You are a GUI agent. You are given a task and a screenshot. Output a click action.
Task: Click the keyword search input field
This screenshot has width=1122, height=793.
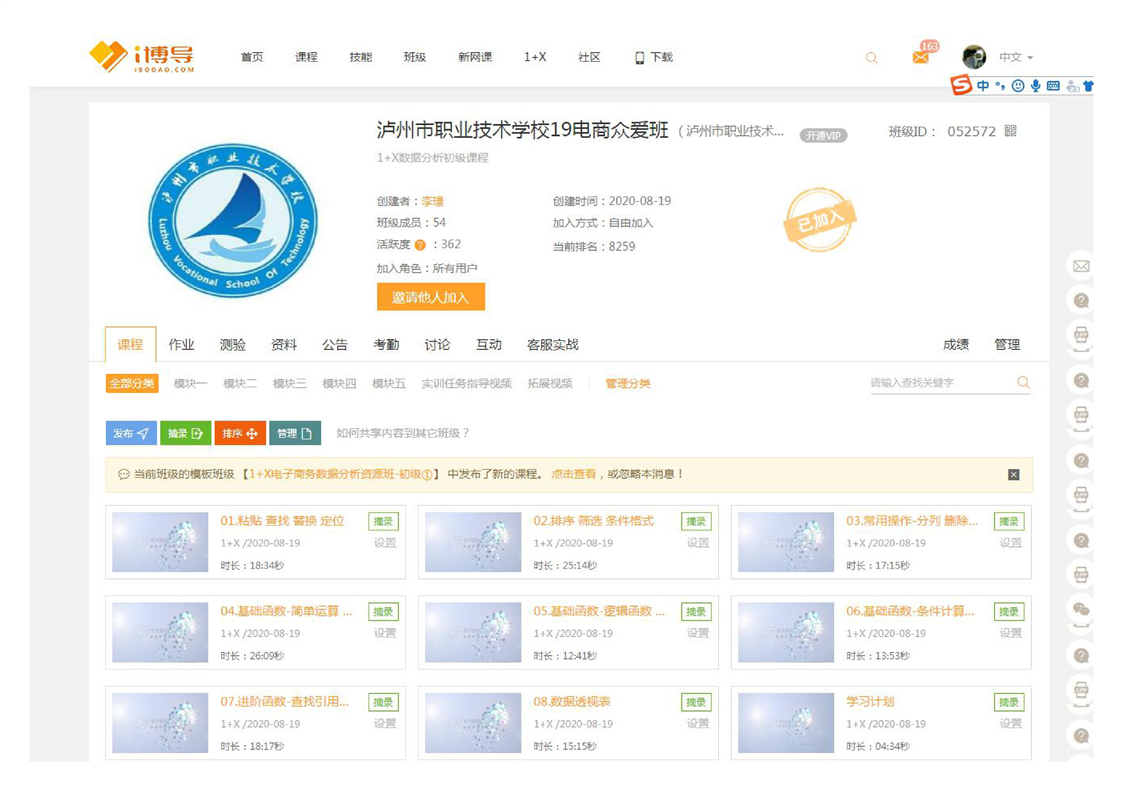pyautogui.click(x=940, y=383)
